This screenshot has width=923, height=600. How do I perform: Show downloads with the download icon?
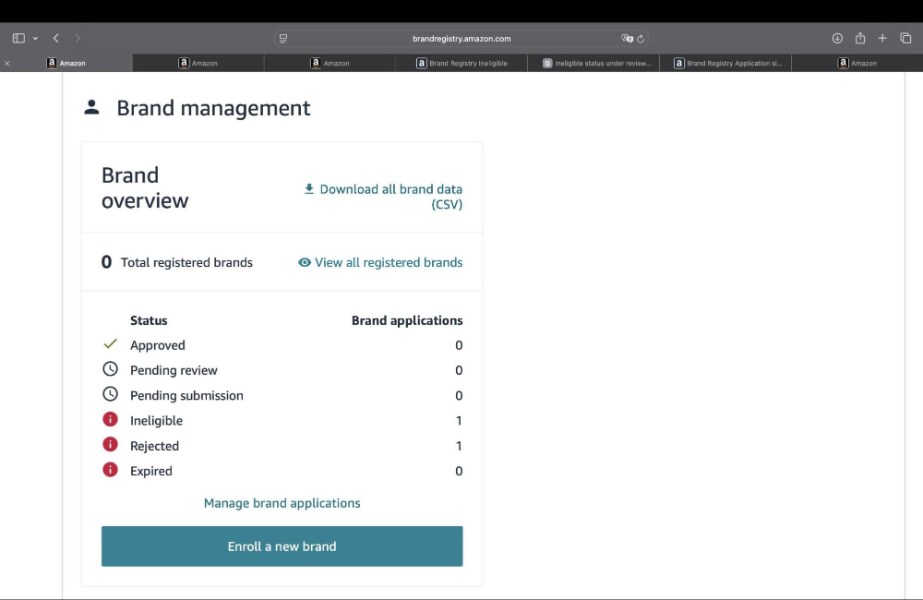coord(837,38)
